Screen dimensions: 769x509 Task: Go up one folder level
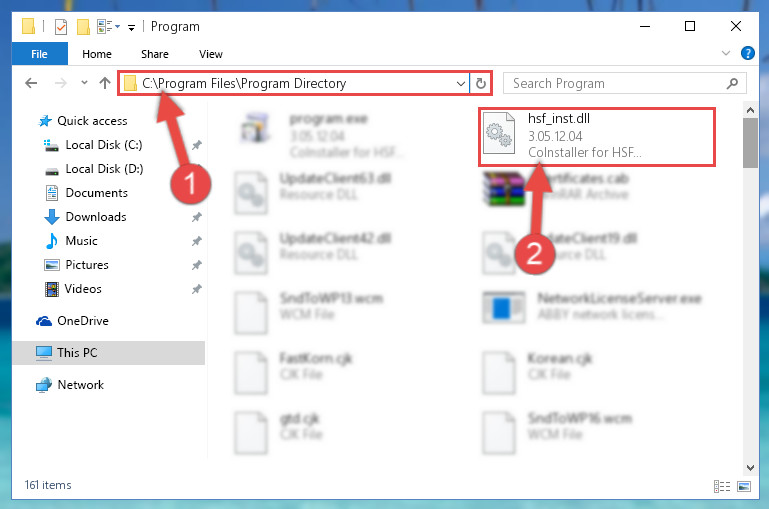click(x=104, y=83)
